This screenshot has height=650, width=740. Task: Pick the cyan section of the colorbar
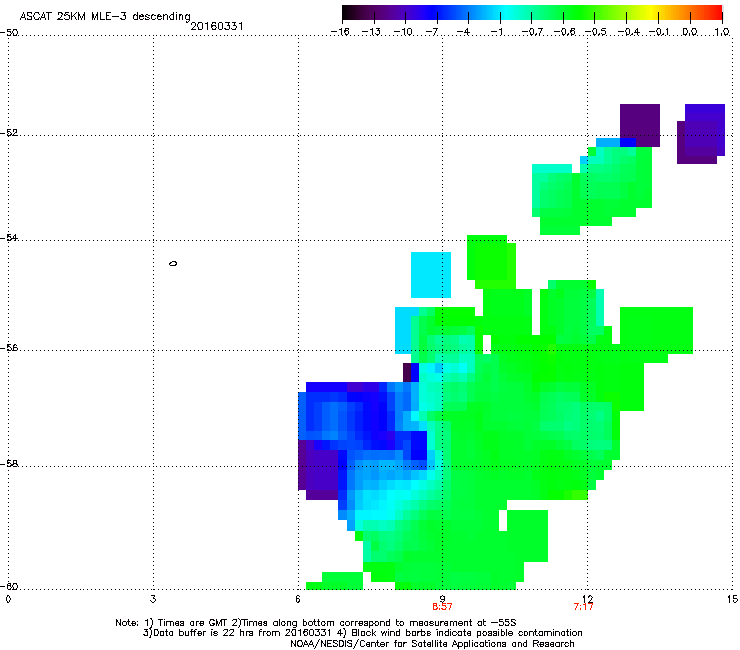pyautogui.click(x=505, y=13)
